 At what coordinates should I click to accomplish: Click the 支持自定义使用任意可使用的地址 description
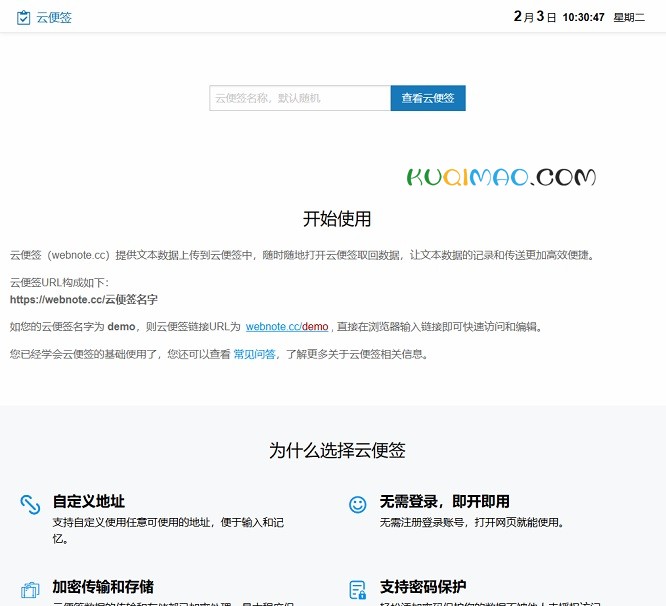click(168, 530)
